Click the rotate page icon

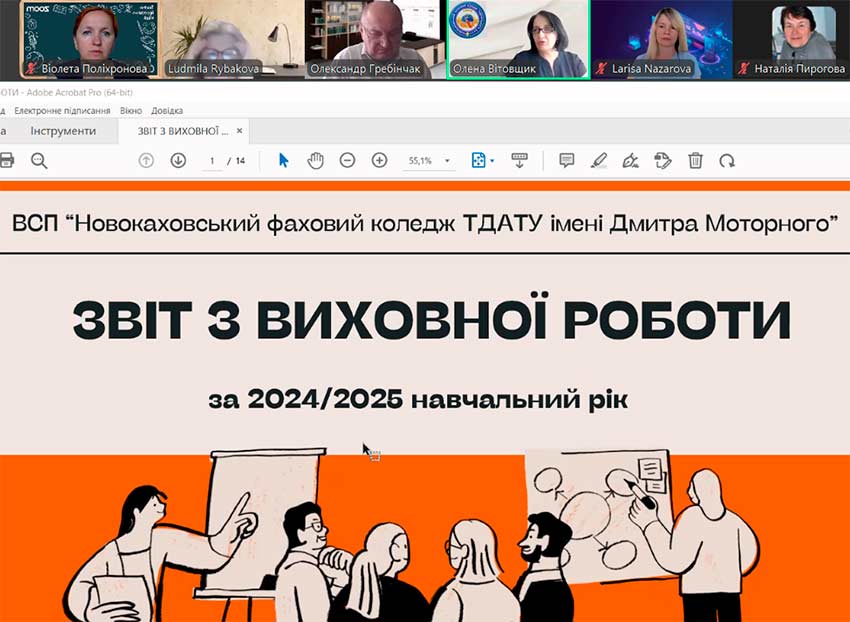(x=727, y=160)
